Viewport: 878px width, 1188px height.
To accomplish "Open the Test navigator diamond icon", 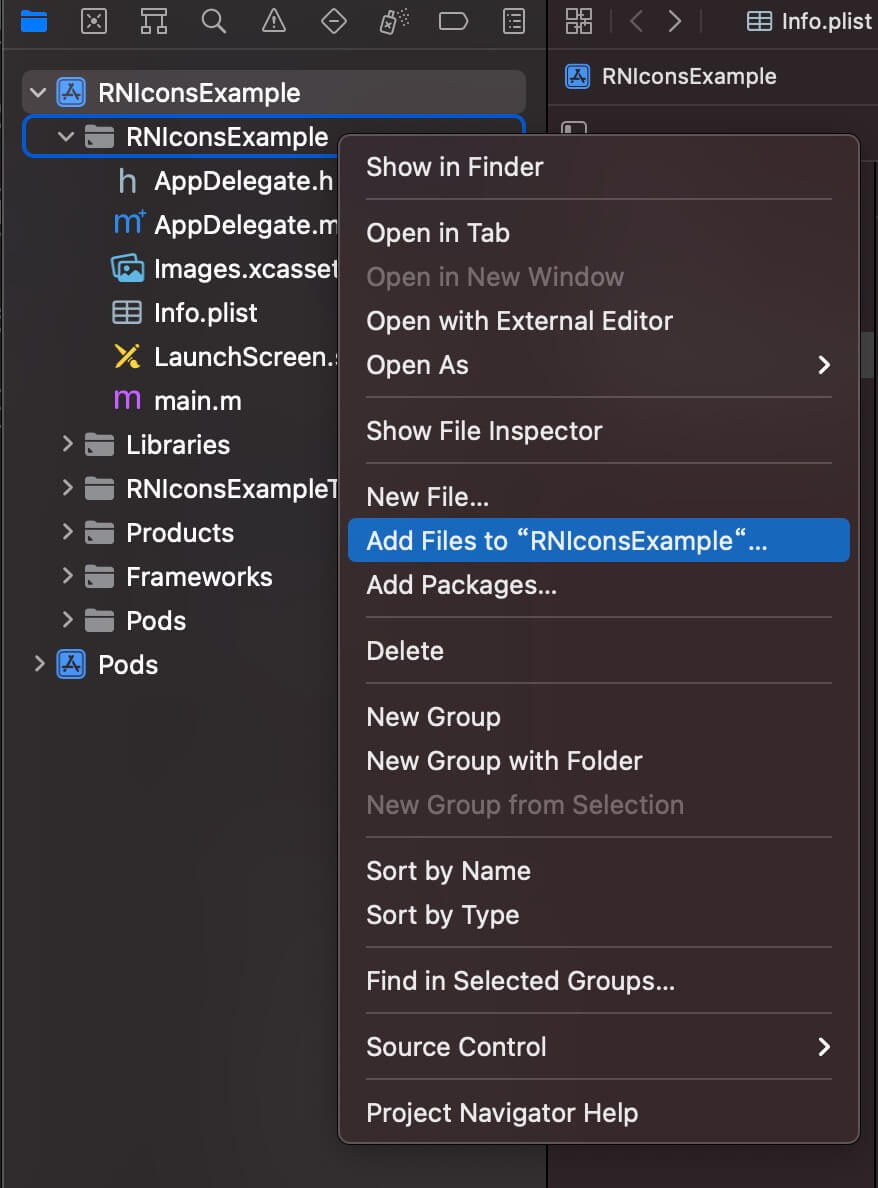I will pyautogui.click(x=334, y=21).
